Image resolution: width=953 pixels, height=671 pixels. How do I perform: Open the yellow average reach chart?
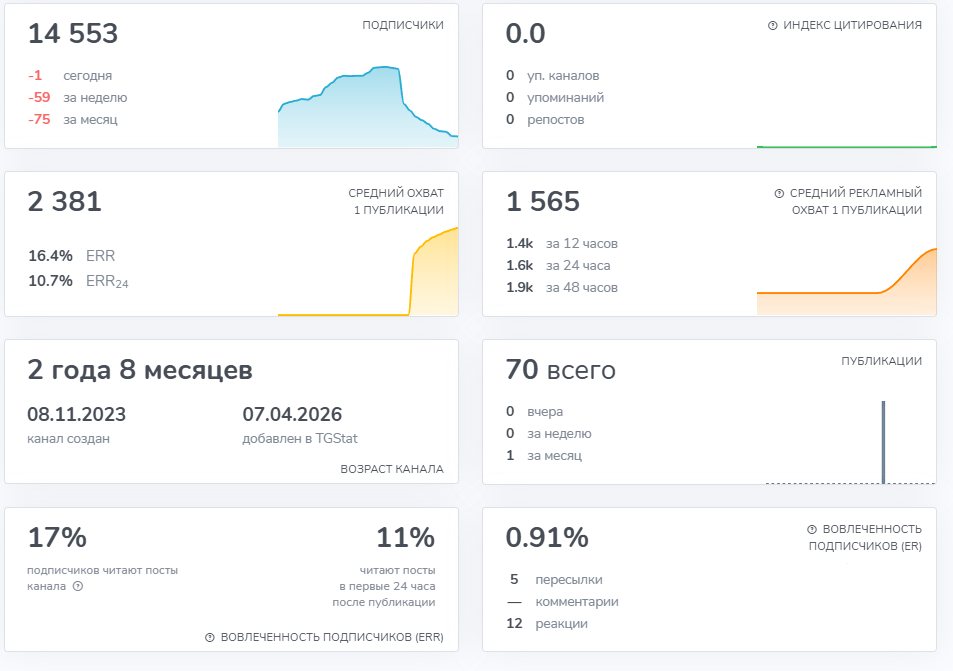pyautogui.click(x=368, y=272)
